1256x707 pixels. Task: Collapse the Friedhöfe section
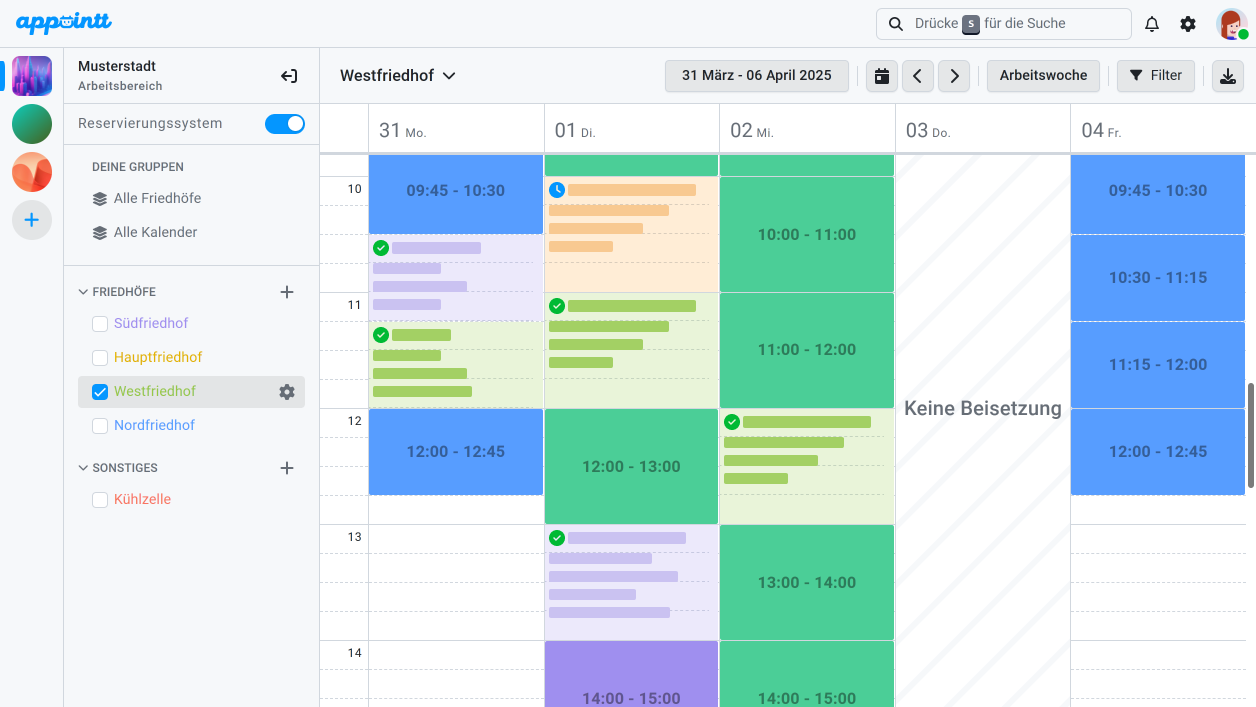click(x=83, y=292)
